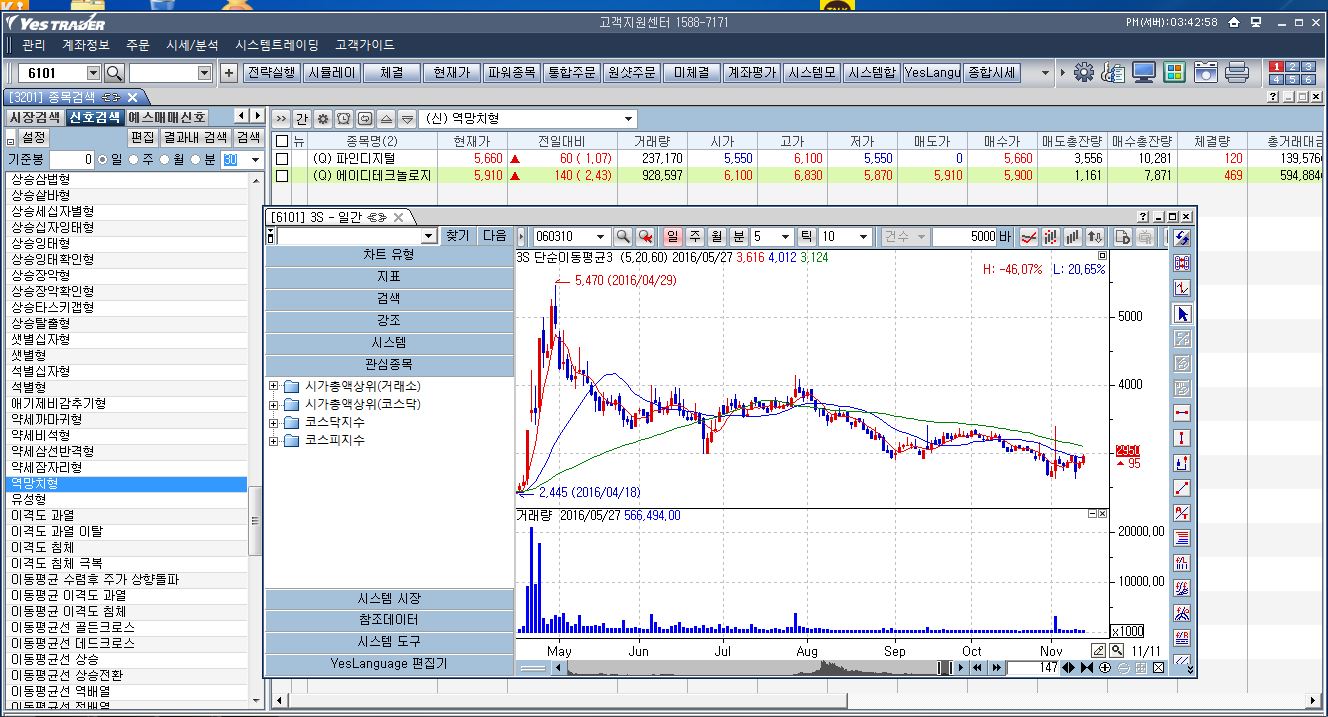
Task: Expand the 코스닥지수 tree folder
Action: (x=273, y=423)
